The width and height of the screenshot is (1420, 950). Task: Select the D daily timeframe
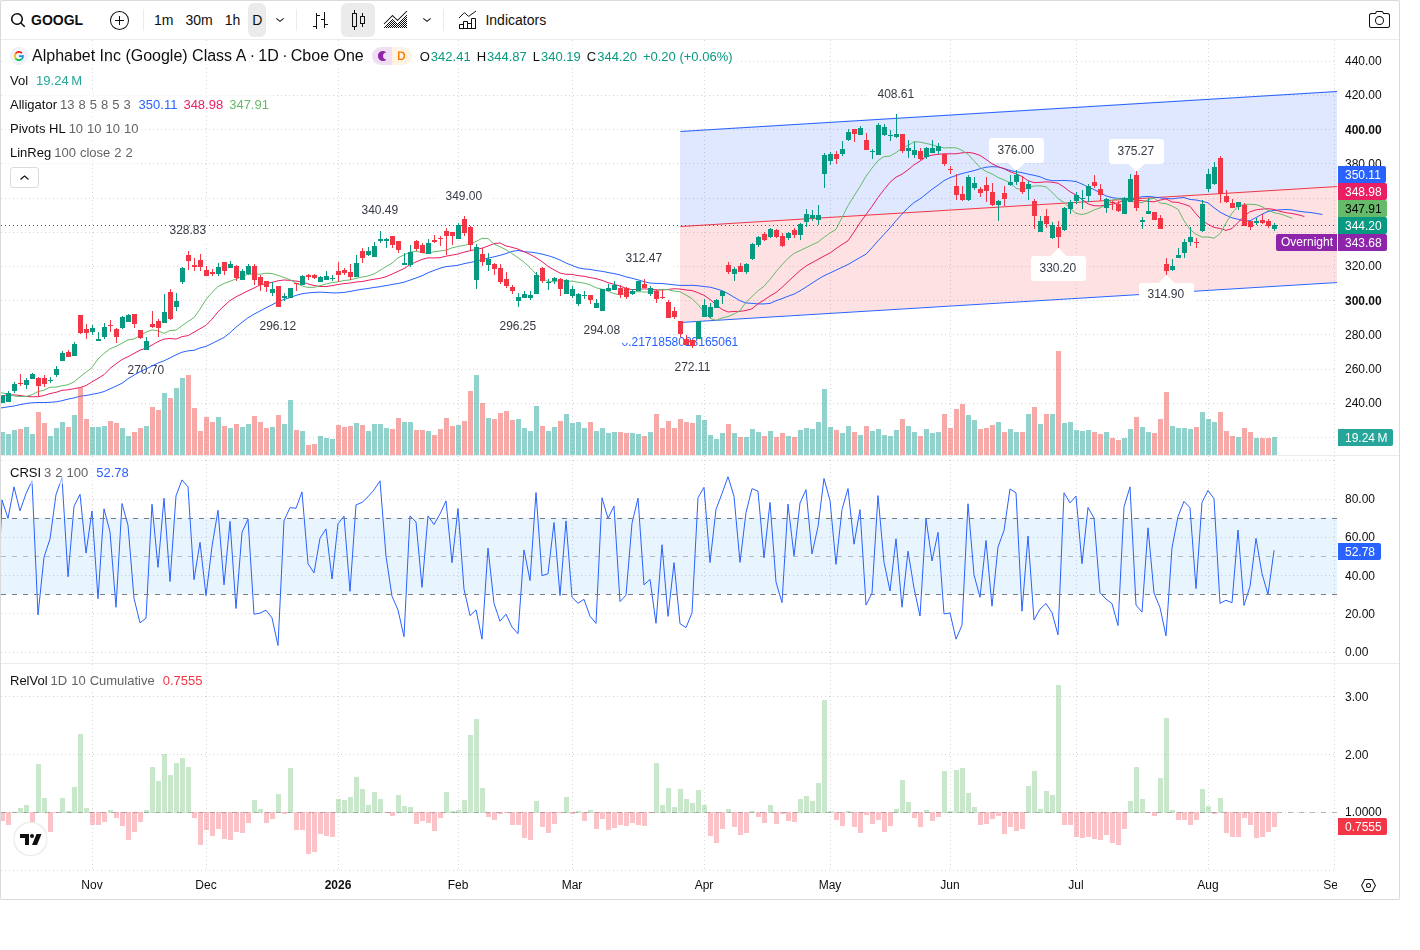[x=257, y=20]
